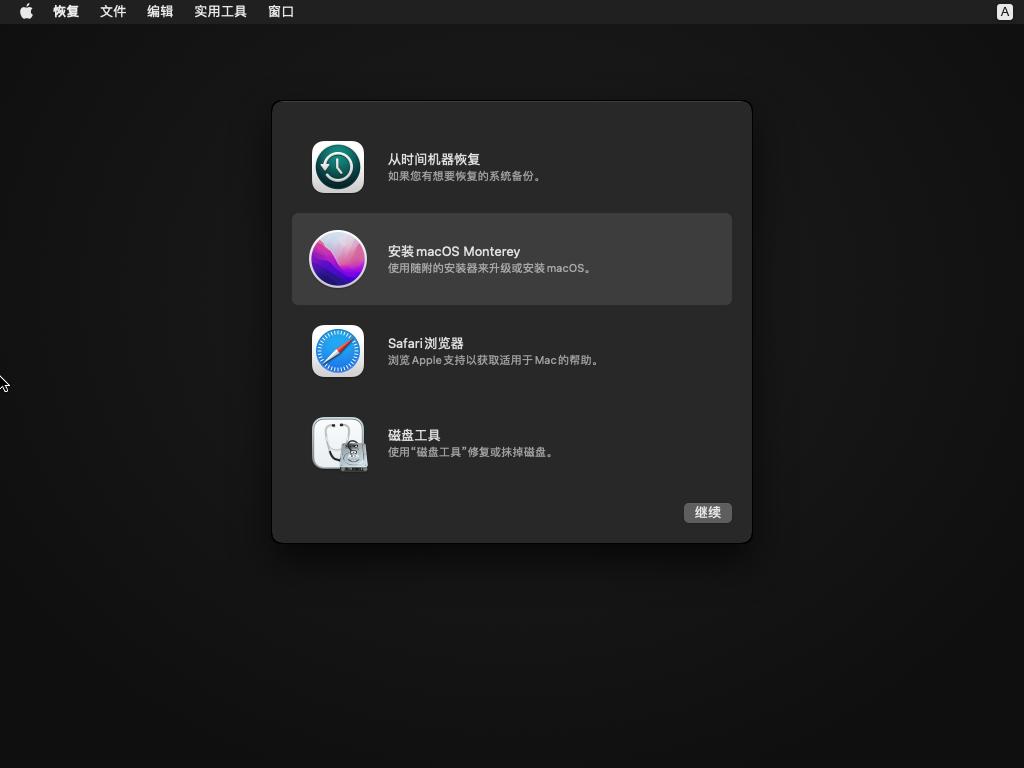
Task: Open the 恢复 menu
Action: click(x=65, y=12)
